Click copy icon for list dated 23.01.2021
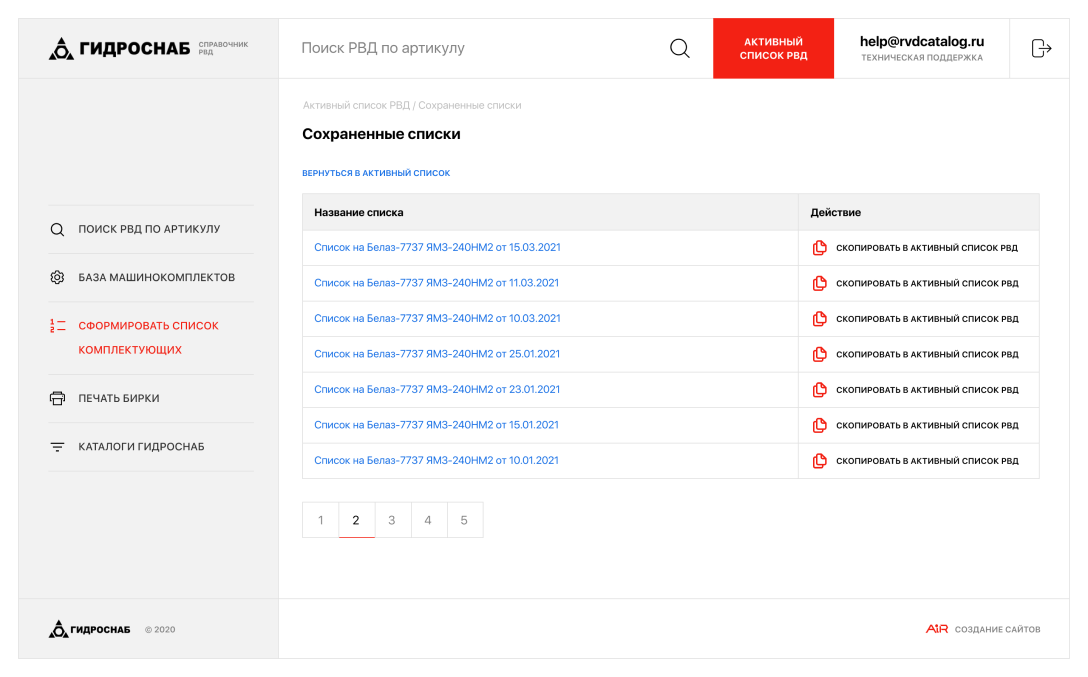This screenshot has width=1088, height=677. pos(819,390)
